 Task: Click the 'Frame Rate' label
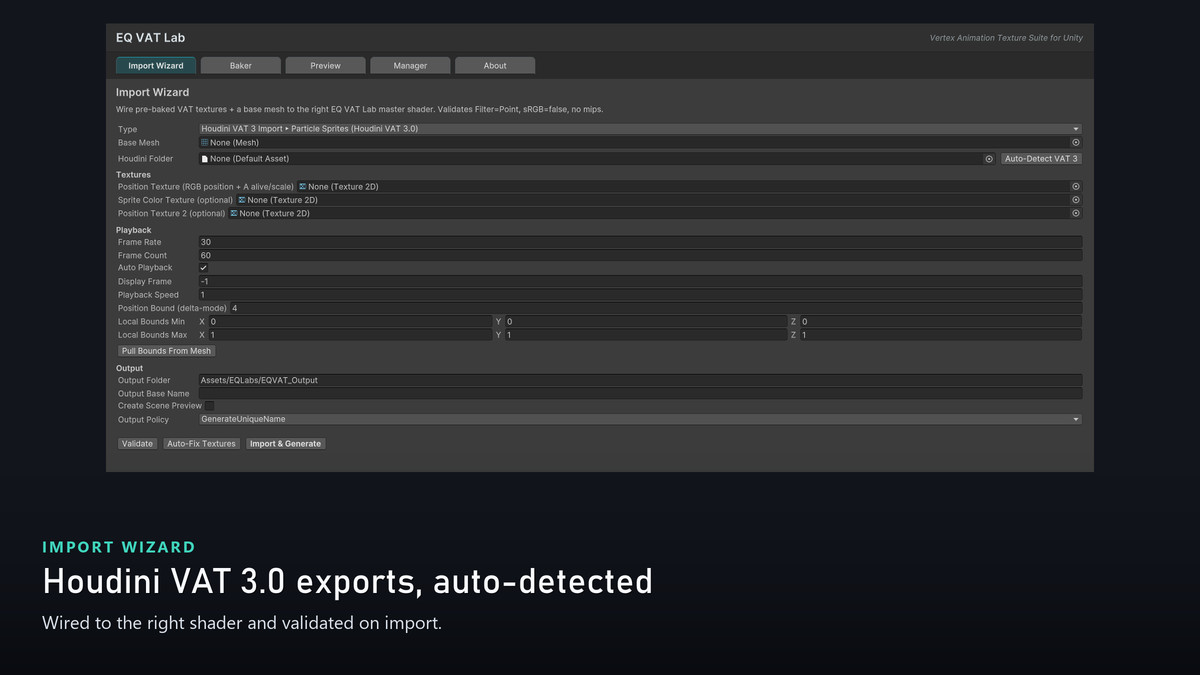coord(139,242)
